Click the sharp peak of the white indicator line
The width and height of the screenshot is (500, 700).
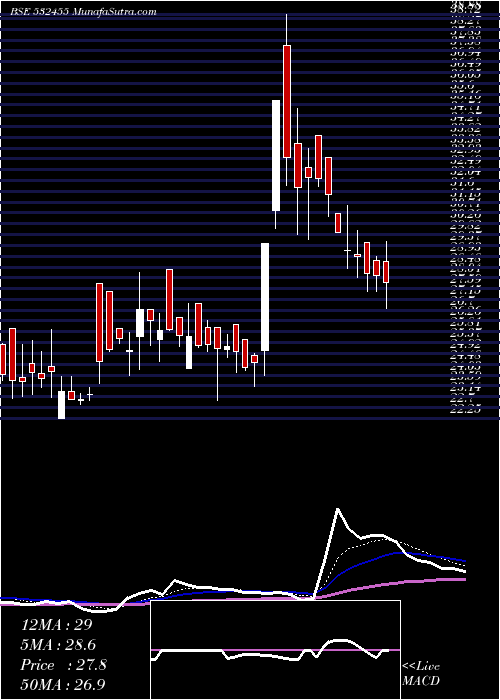[338, 508]
